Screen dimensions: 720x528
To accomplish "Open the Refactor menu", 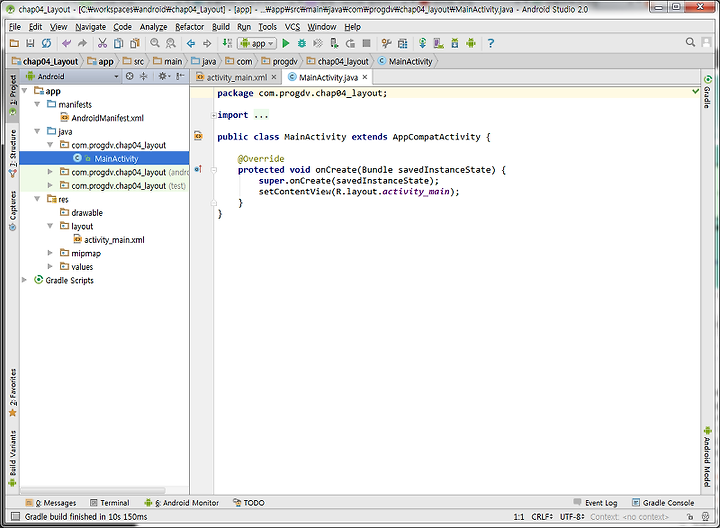I will (x=189, y=27).
